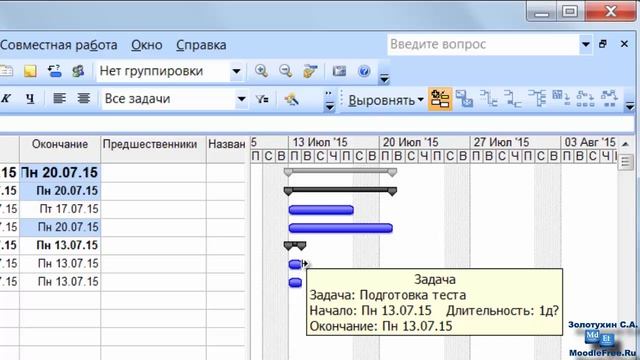Expand the Выровнять dropdown menu
This screenshot has height=360, width=640.
pyautogui.click(x=421, y=100)
